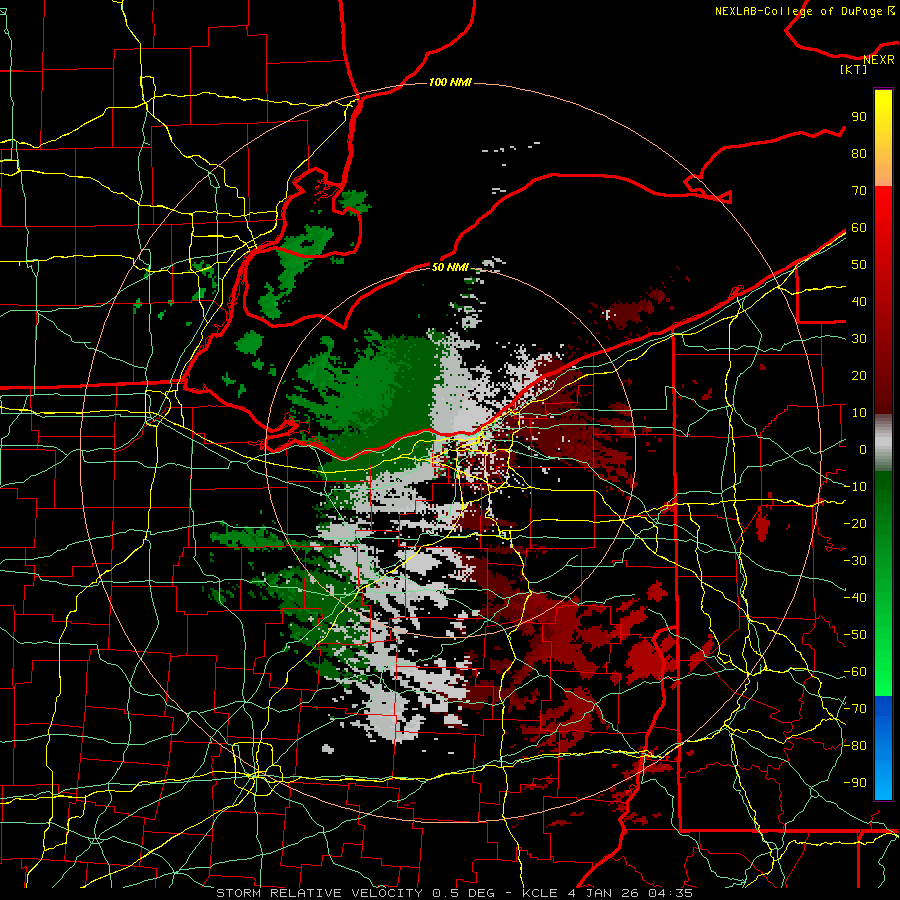The width and height of the screenshot is (900, 900).
Task: Click the 100 NMI range ring label
Action: (450, 82)
